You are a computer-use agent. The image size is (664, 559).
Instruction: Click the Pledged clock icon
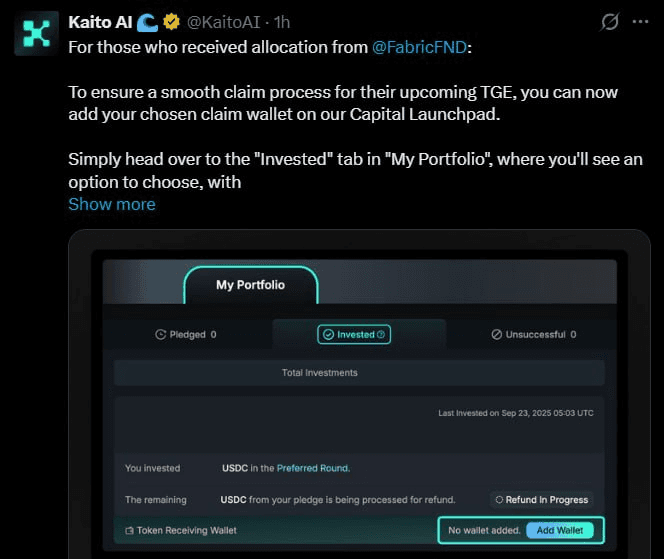point(160,335)
